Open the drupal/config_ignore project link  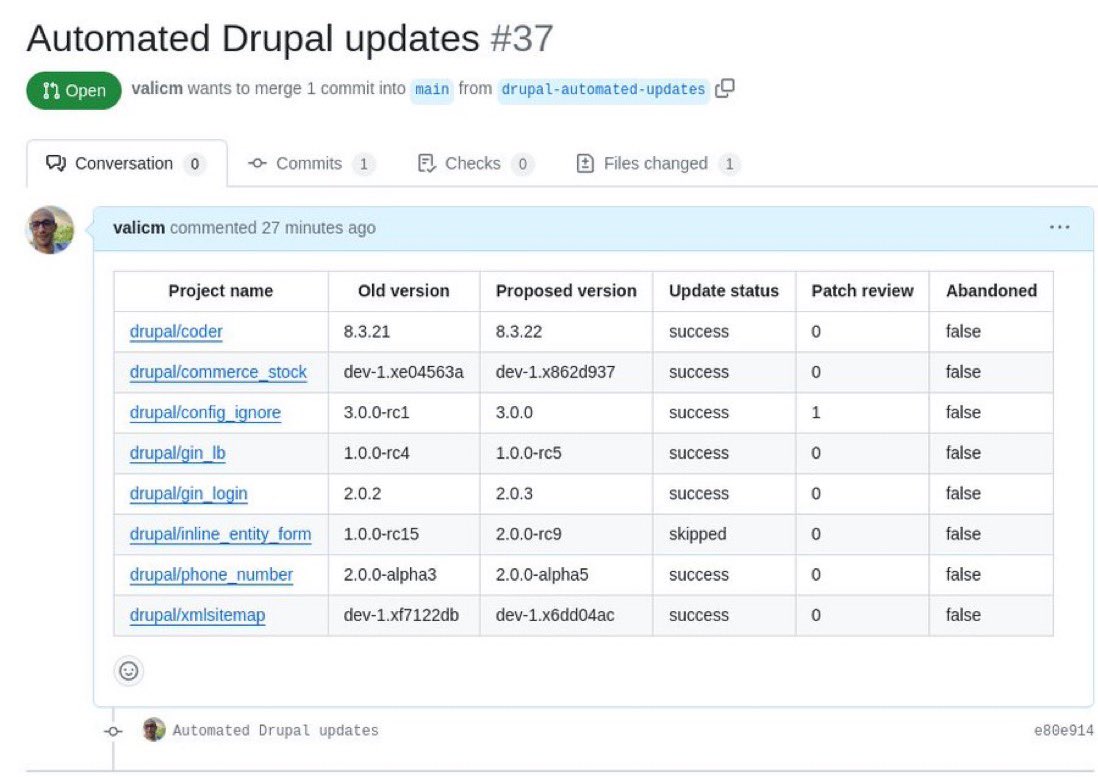pyautogui.click(x=205, y=413)
